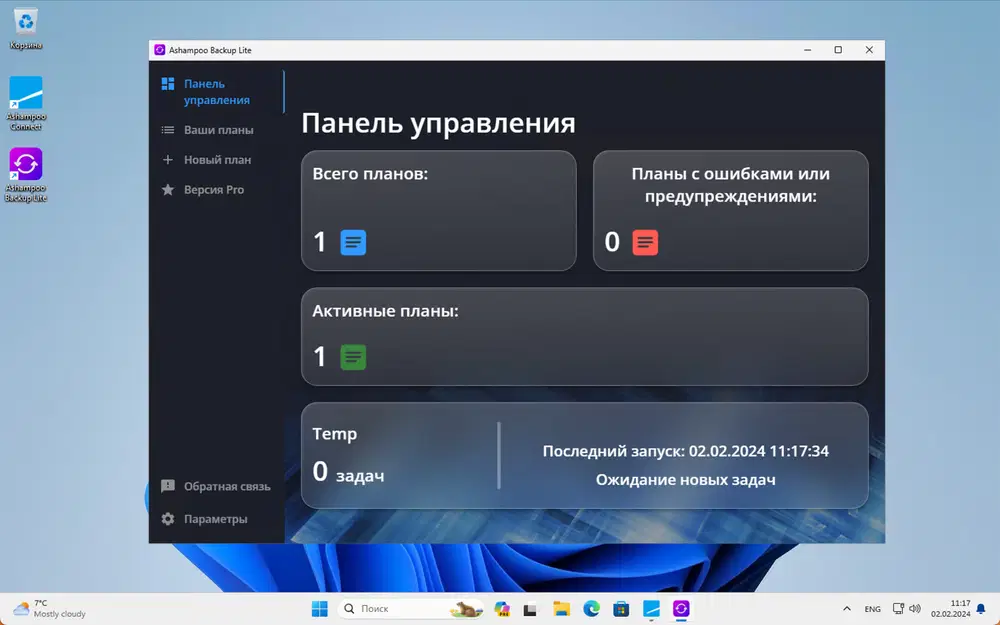The height and width of the screenshot is (625, 1000).
Task: Click the Ashampoo Backup Lite title bar icon
Action: (159, 50)
